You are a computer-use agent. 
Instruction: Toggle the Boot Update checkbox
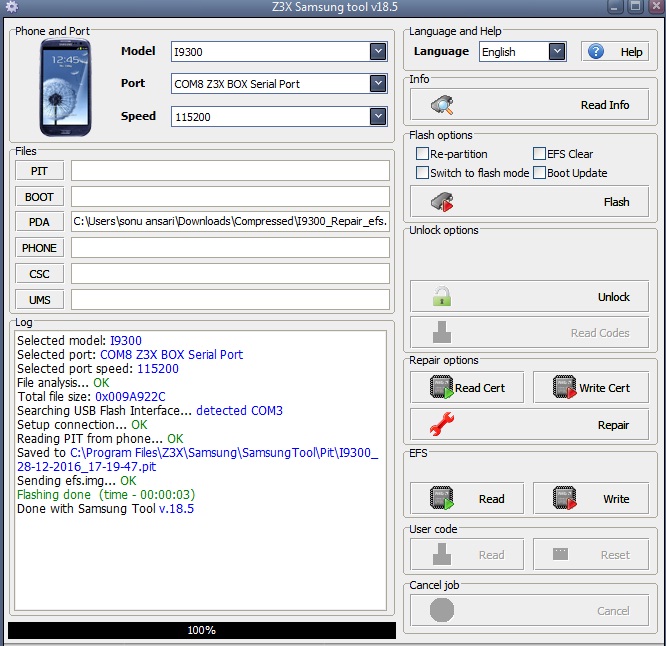pyautogui.click(x=539, y=172)
